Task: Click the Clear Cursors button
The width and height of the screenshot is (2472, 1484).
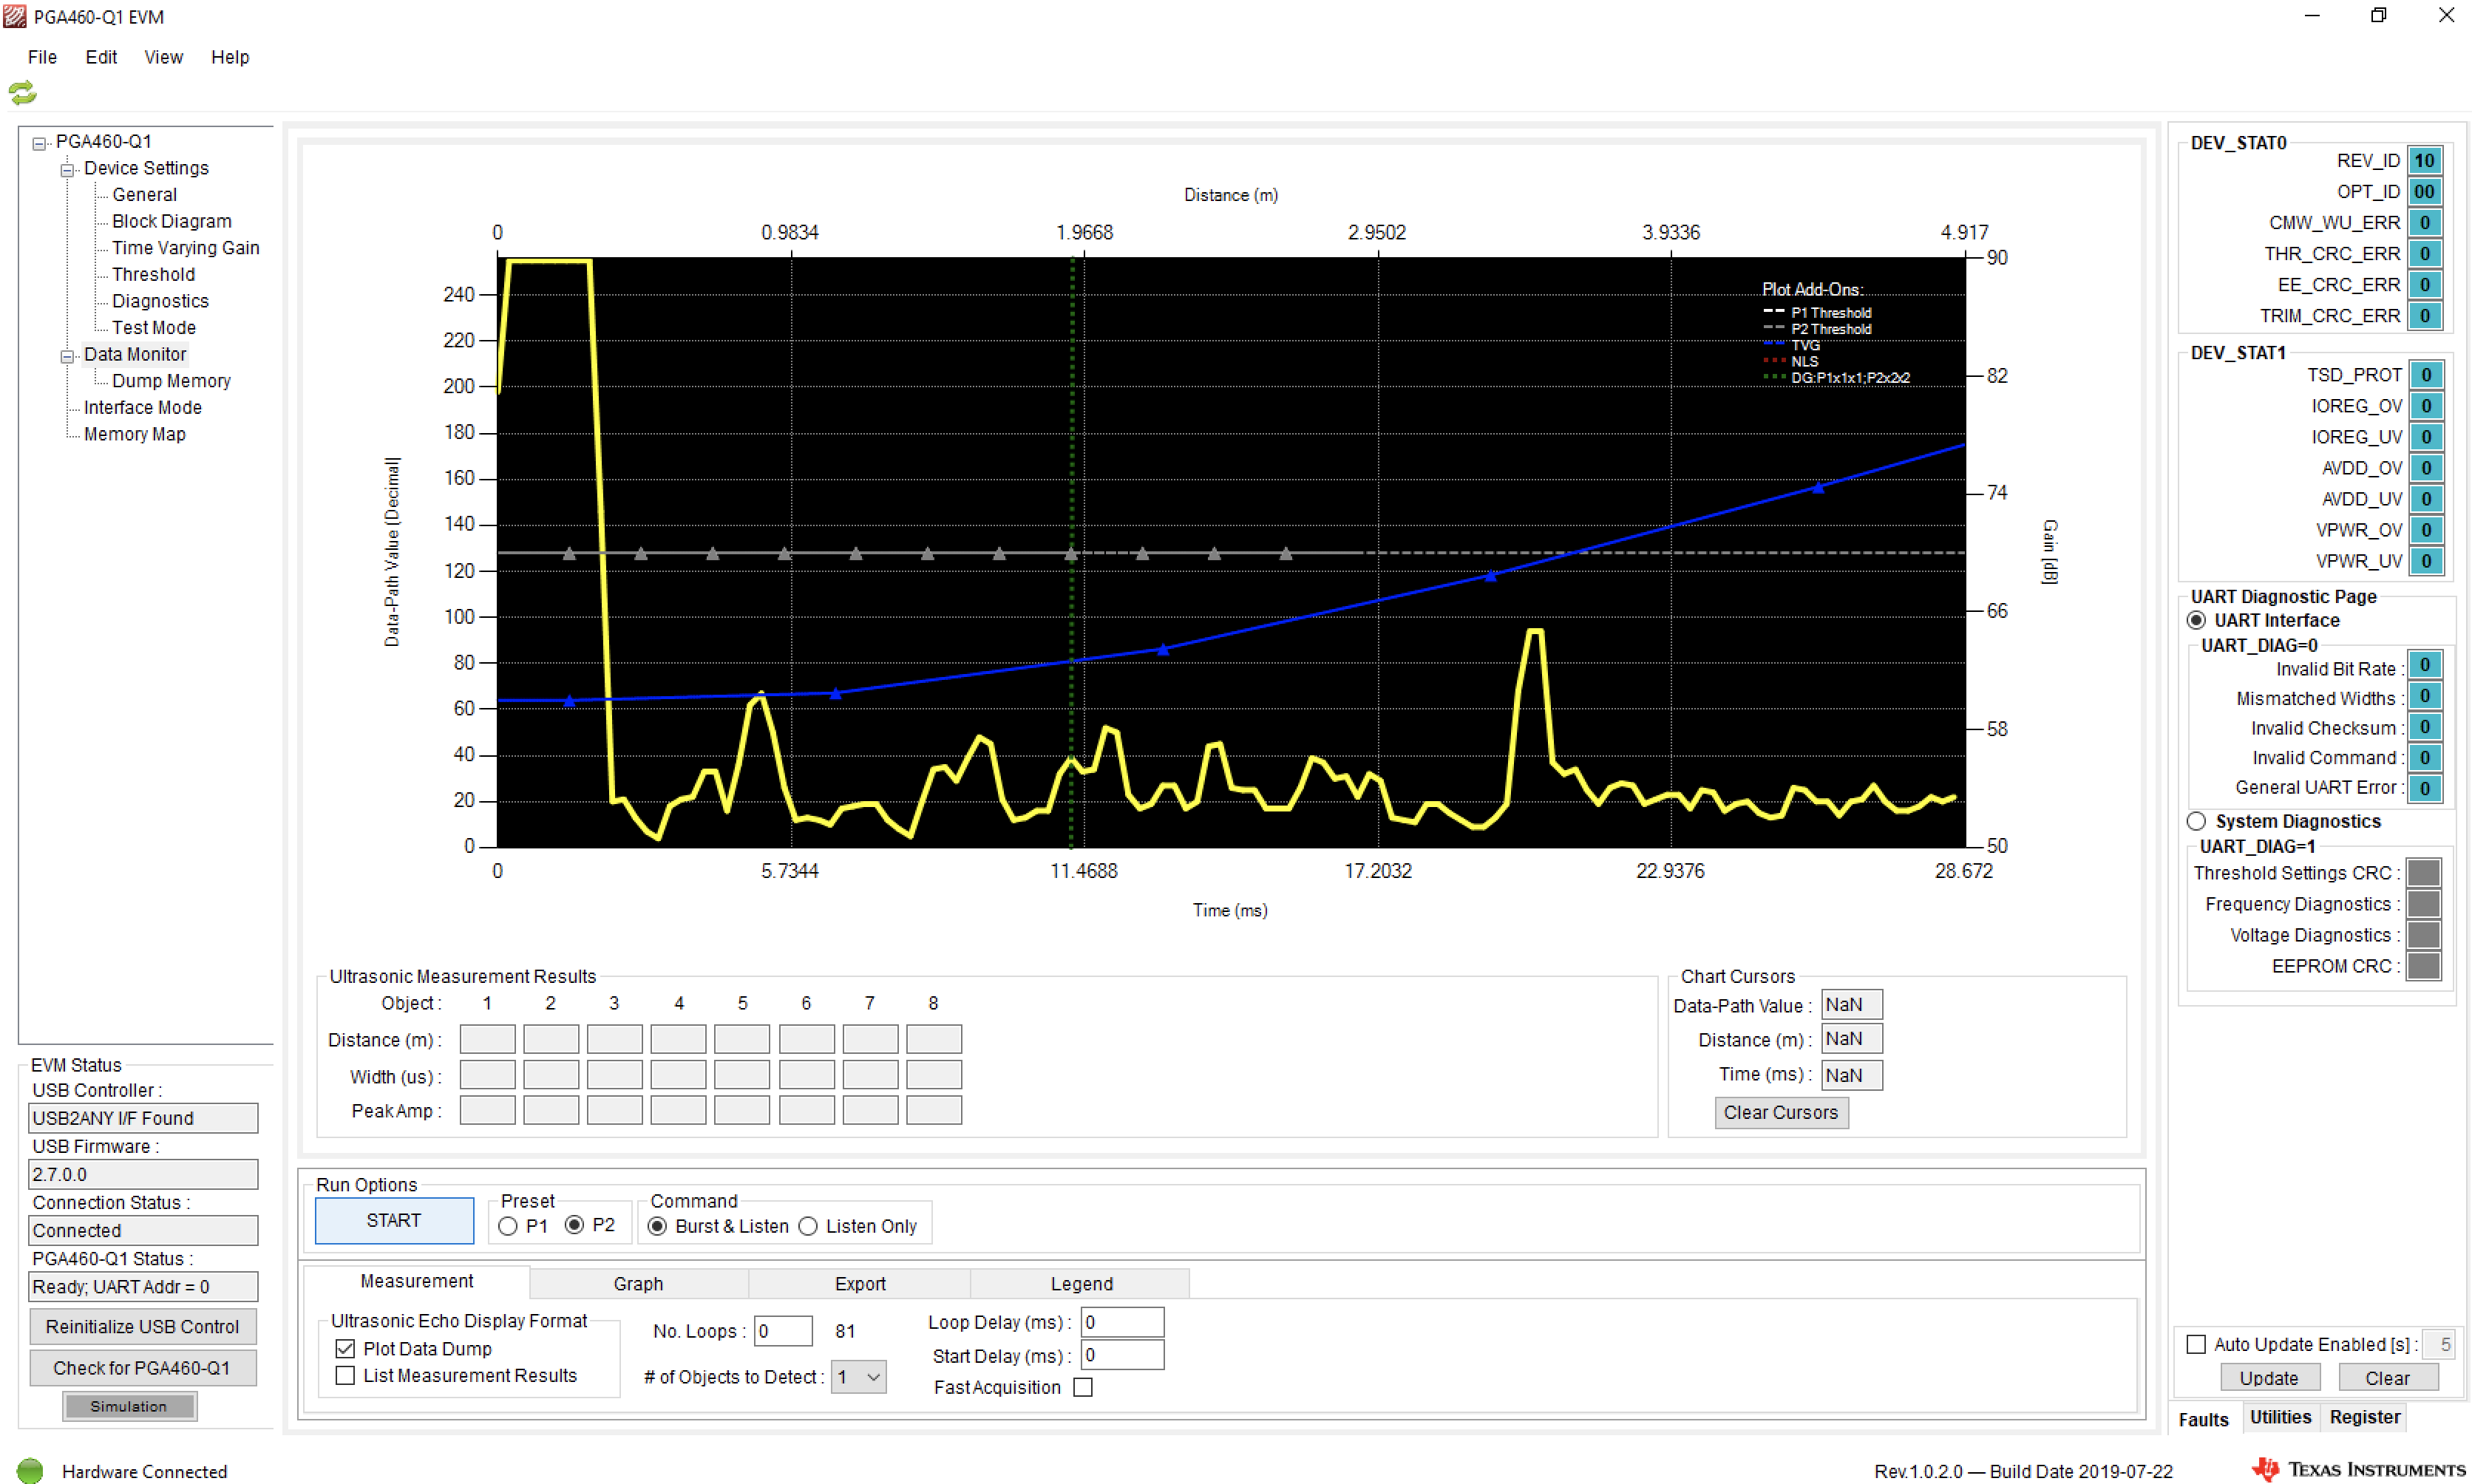Action: tap(1778, 1112)
